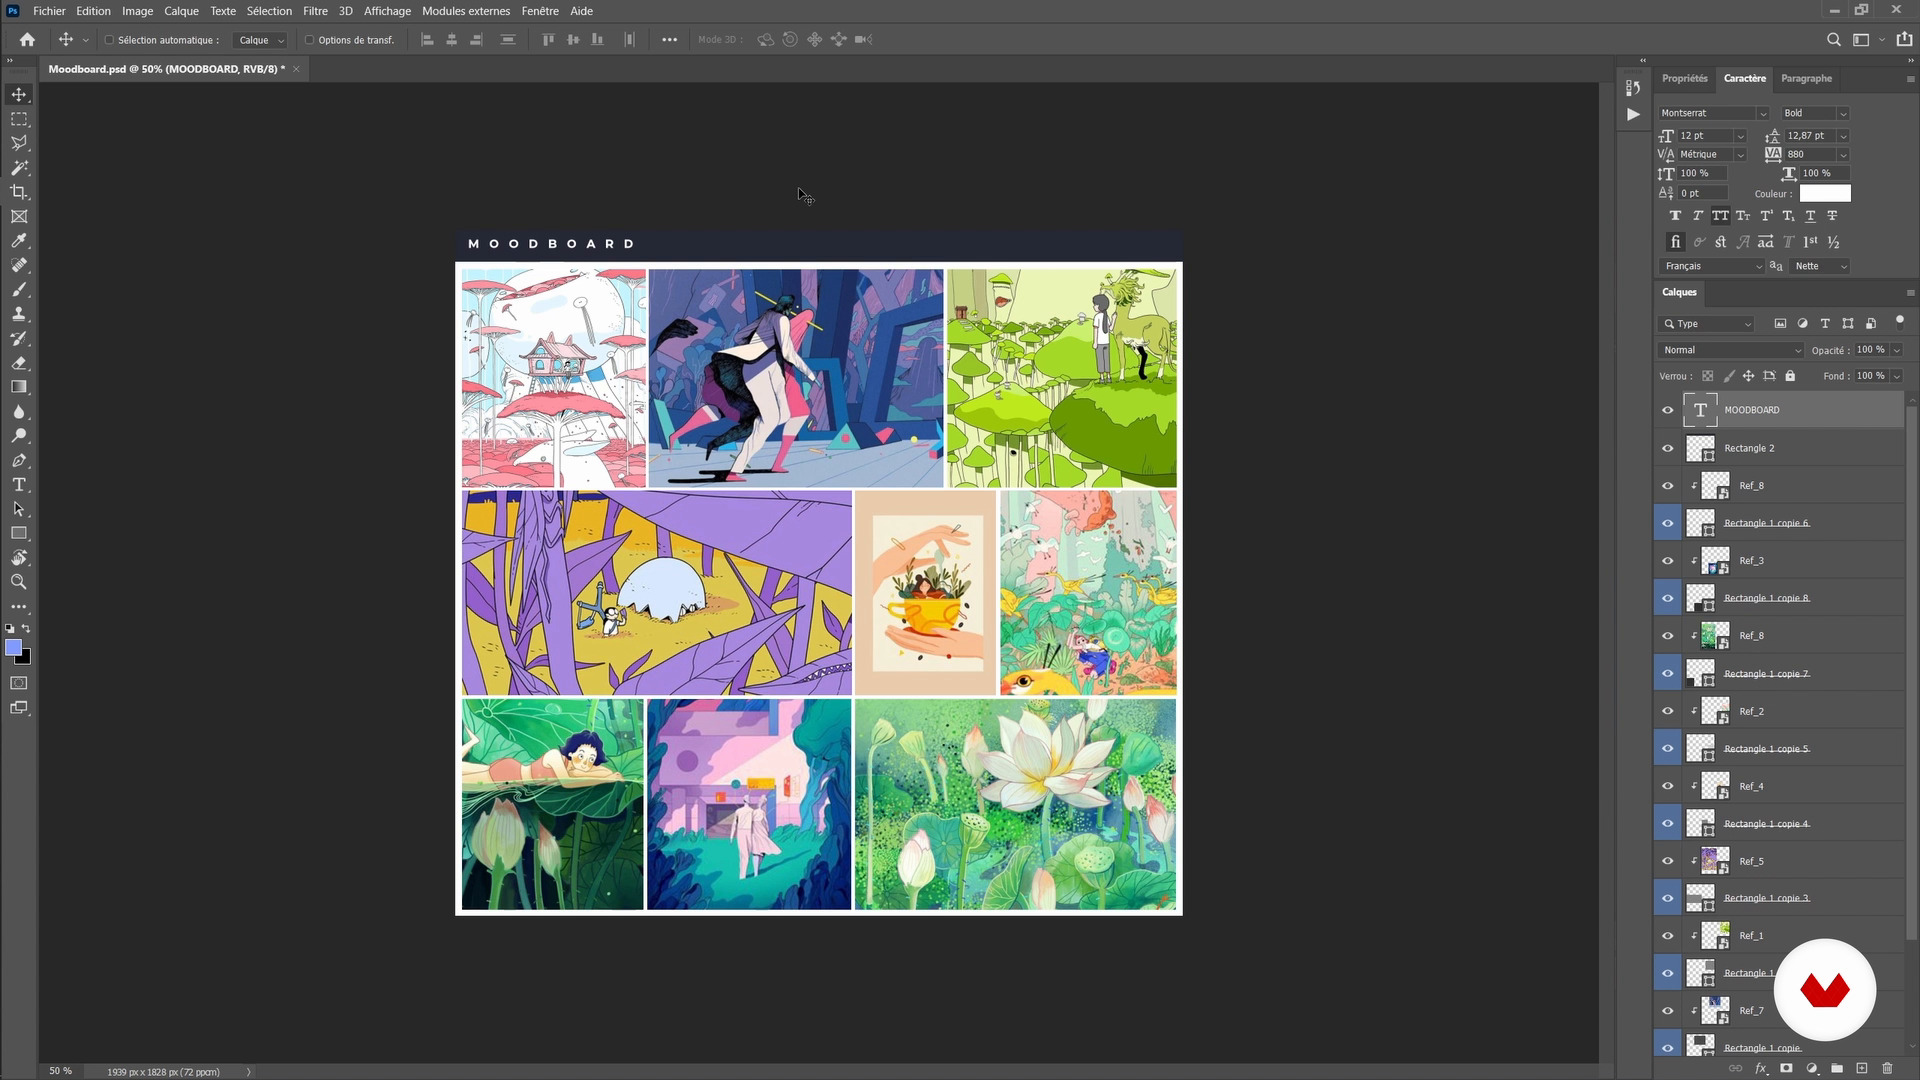1920x1080 pixels.
Task: Select the Move tool
Action: click(19, 94)
